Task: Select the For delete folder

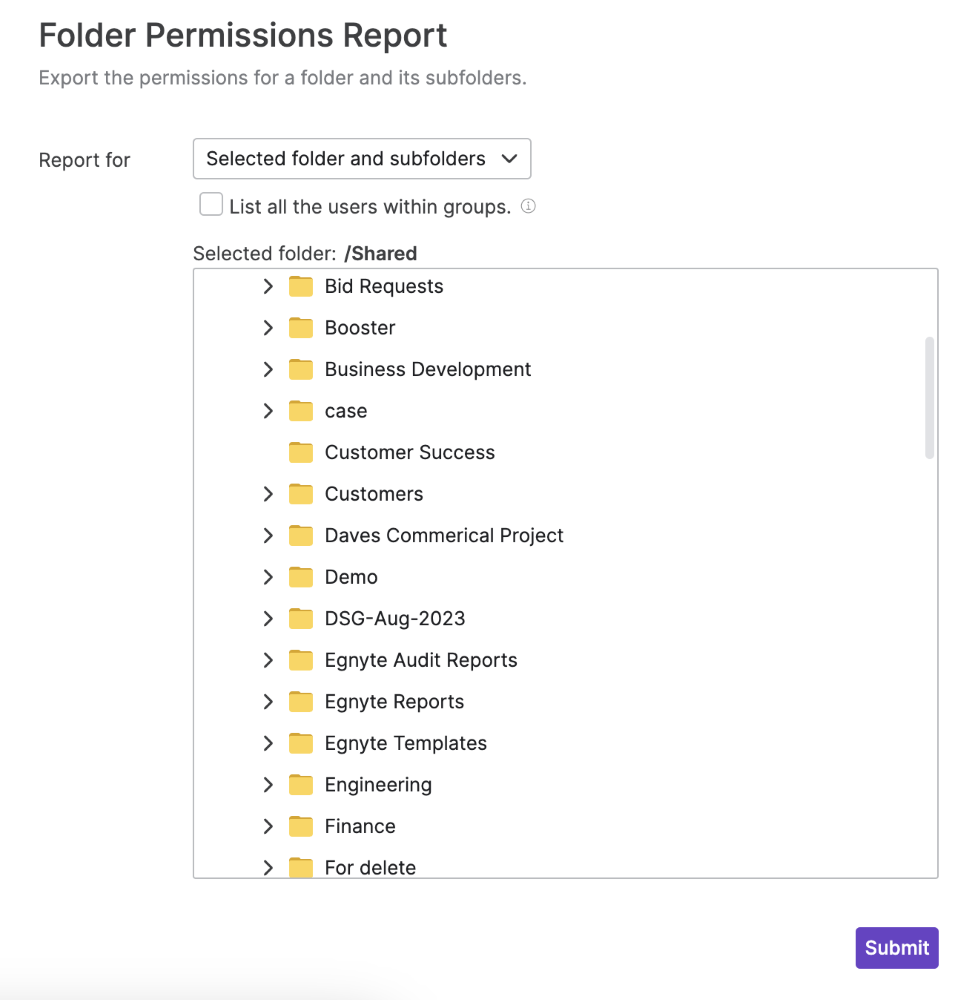Action: [370, 867]
